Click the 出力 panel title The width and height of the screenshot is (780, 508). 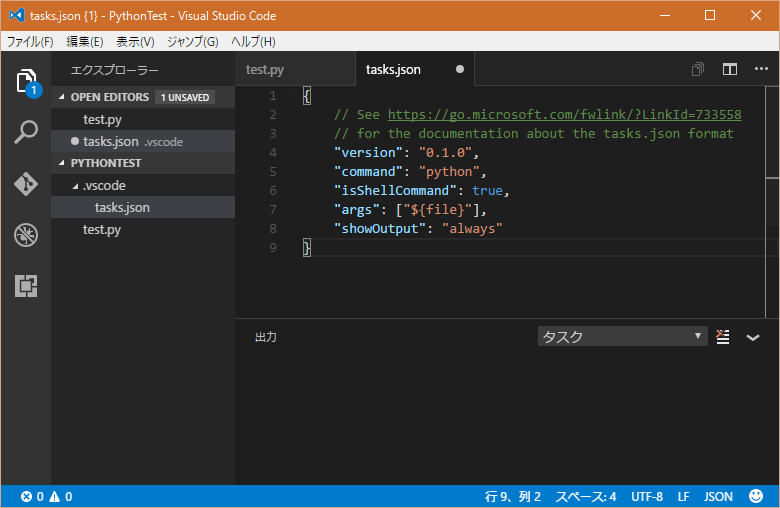tap(266, 337)
